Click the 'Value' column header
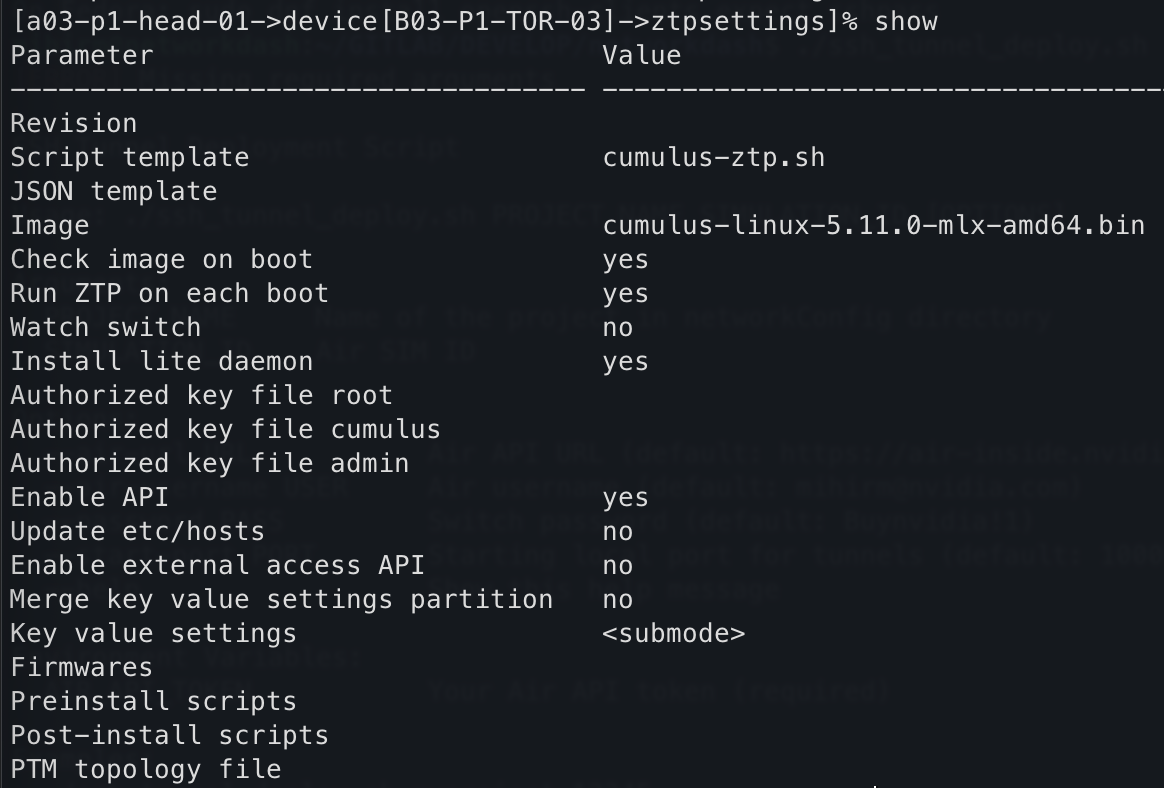Screen dimensions: 1164x788 pyautogui.click(x=642, y=55)
